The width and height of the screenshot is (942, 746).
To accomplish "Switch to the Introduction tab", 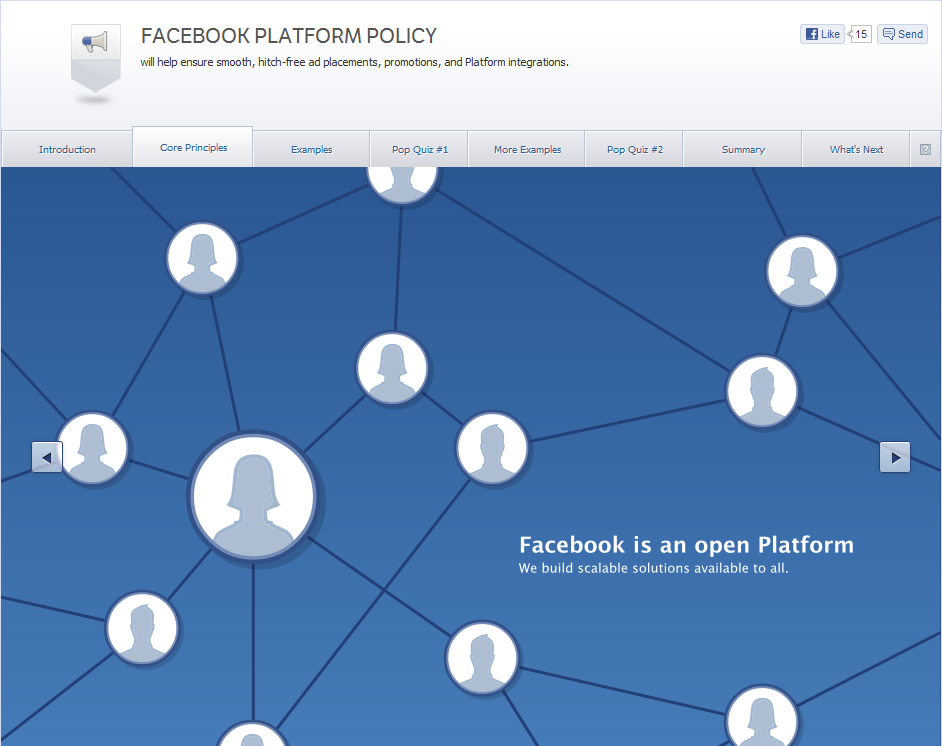I will point(67,149).
